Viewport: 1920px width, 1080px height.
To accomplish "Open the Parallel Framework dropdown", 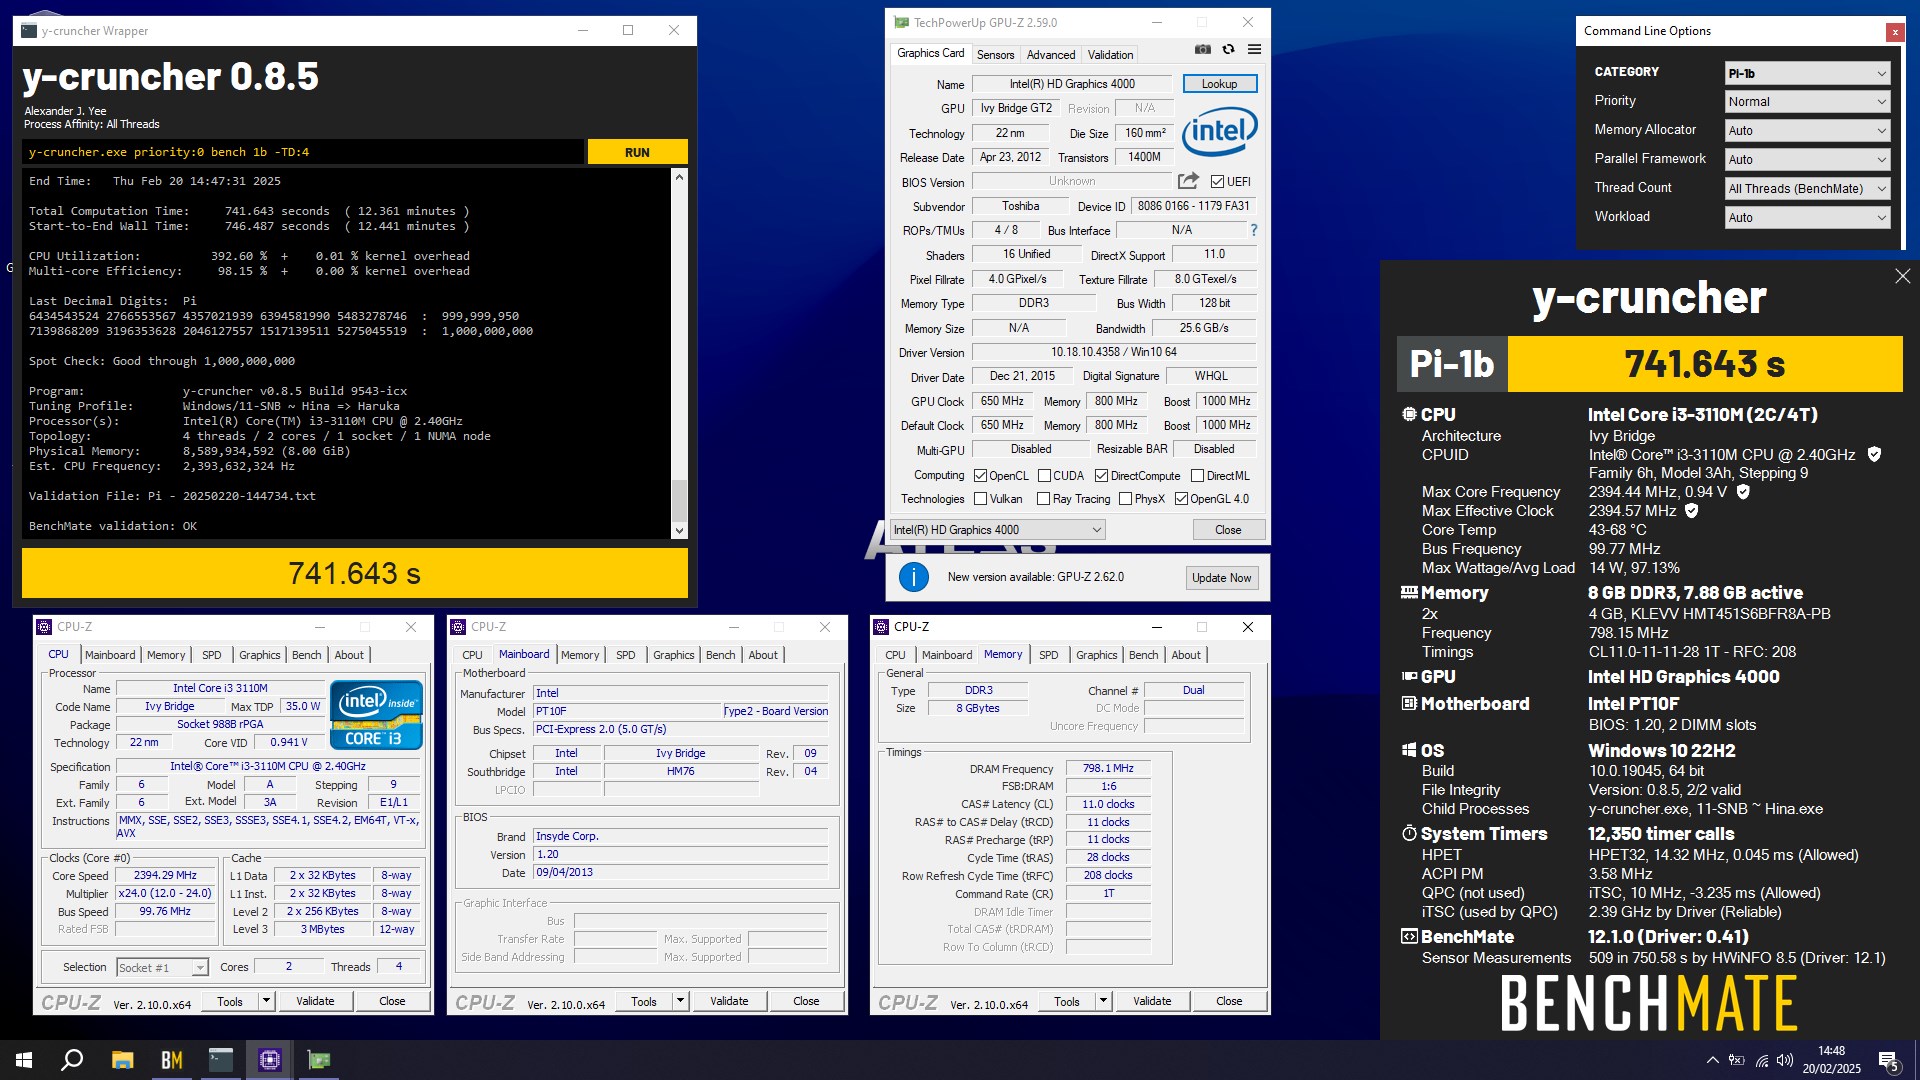I will [1807, 160].
